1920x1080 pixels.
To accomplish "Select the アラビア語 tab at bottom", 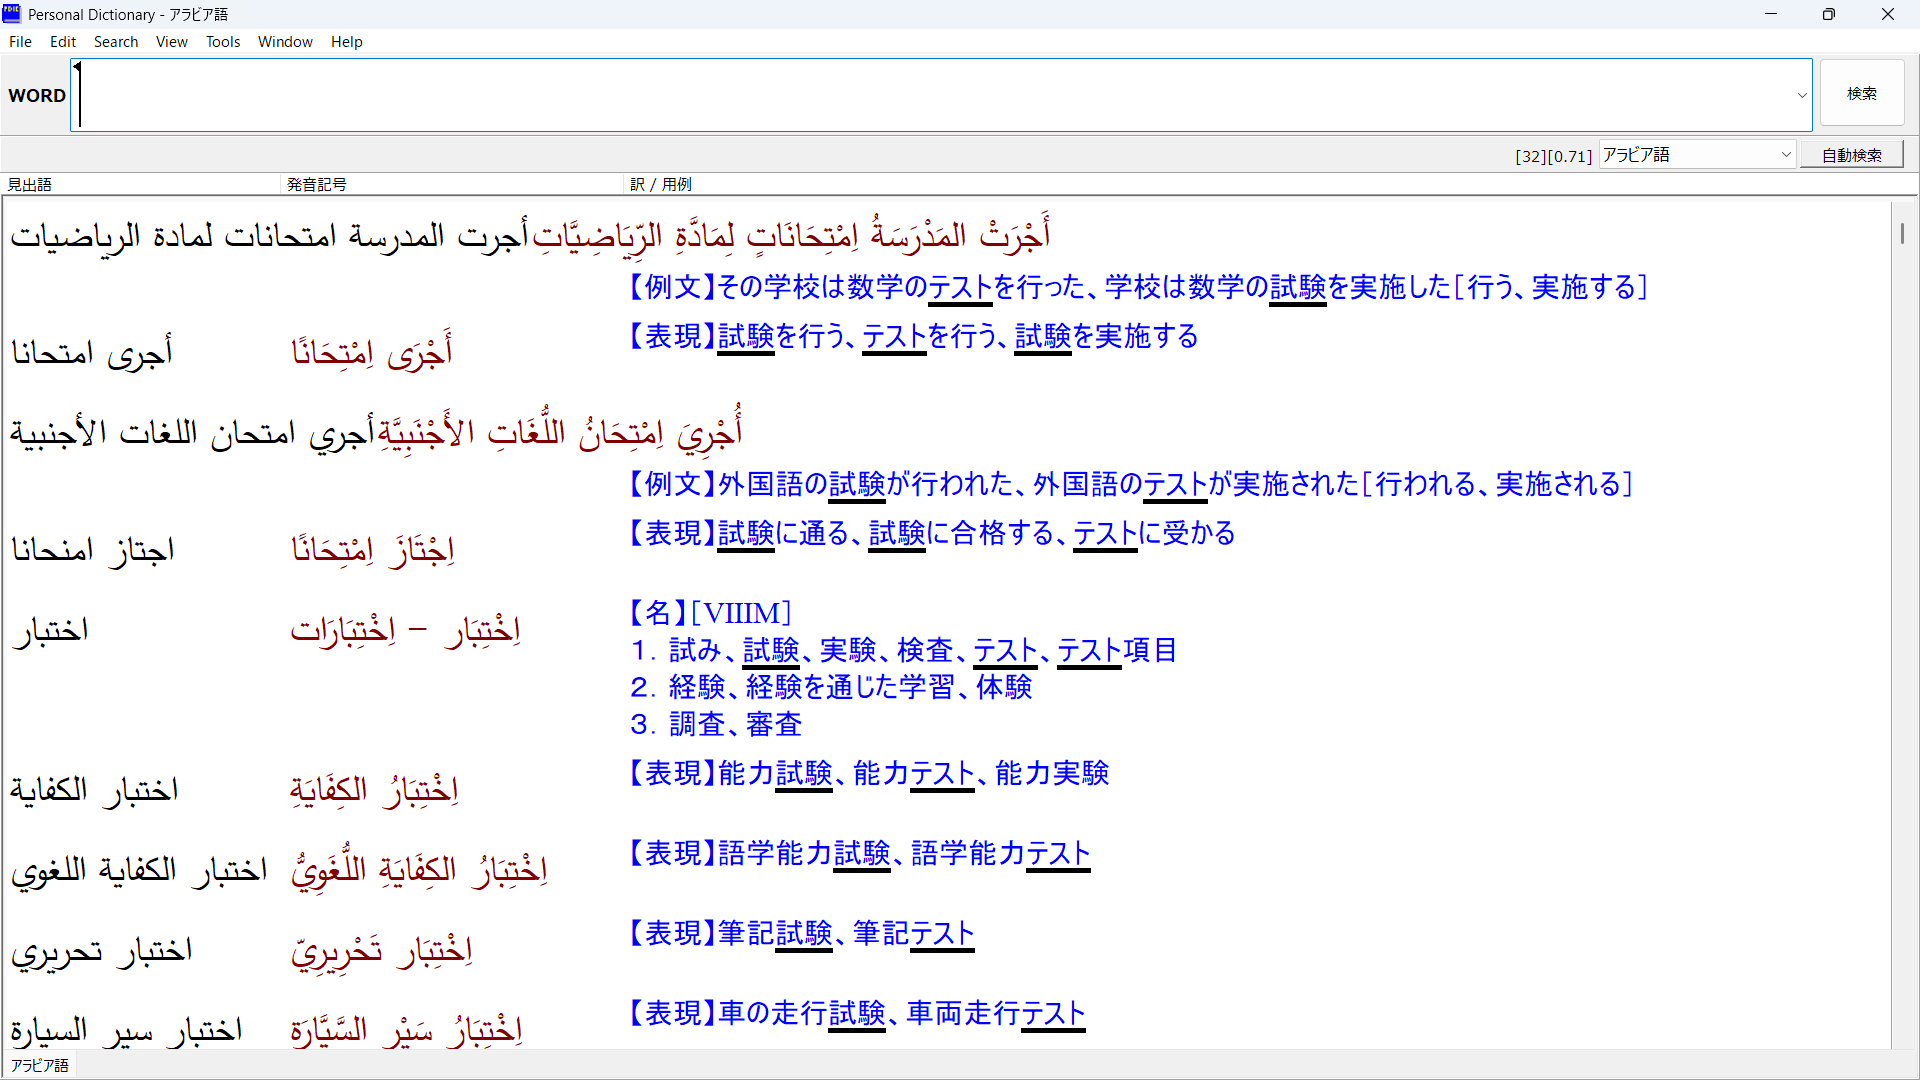I will click(40, 1065).
